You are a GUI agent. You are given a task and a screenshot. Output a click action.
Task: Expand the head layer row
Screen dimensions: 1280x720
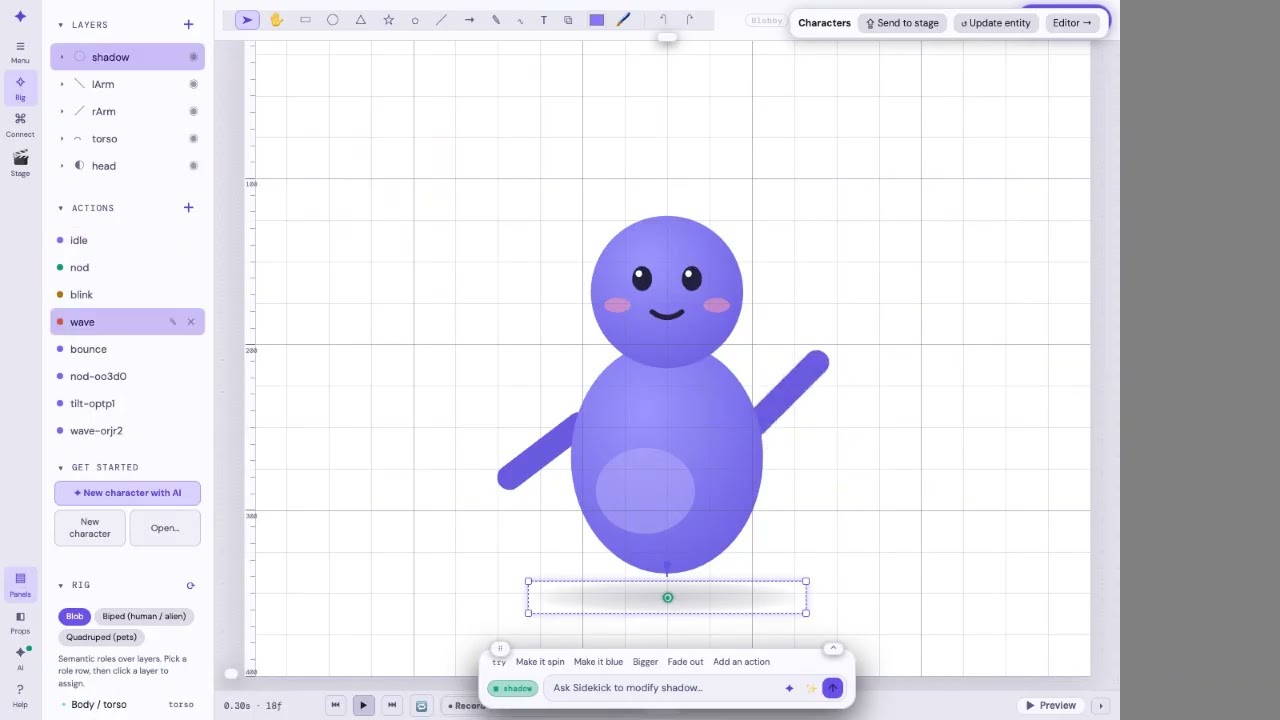tap(62, 166)
